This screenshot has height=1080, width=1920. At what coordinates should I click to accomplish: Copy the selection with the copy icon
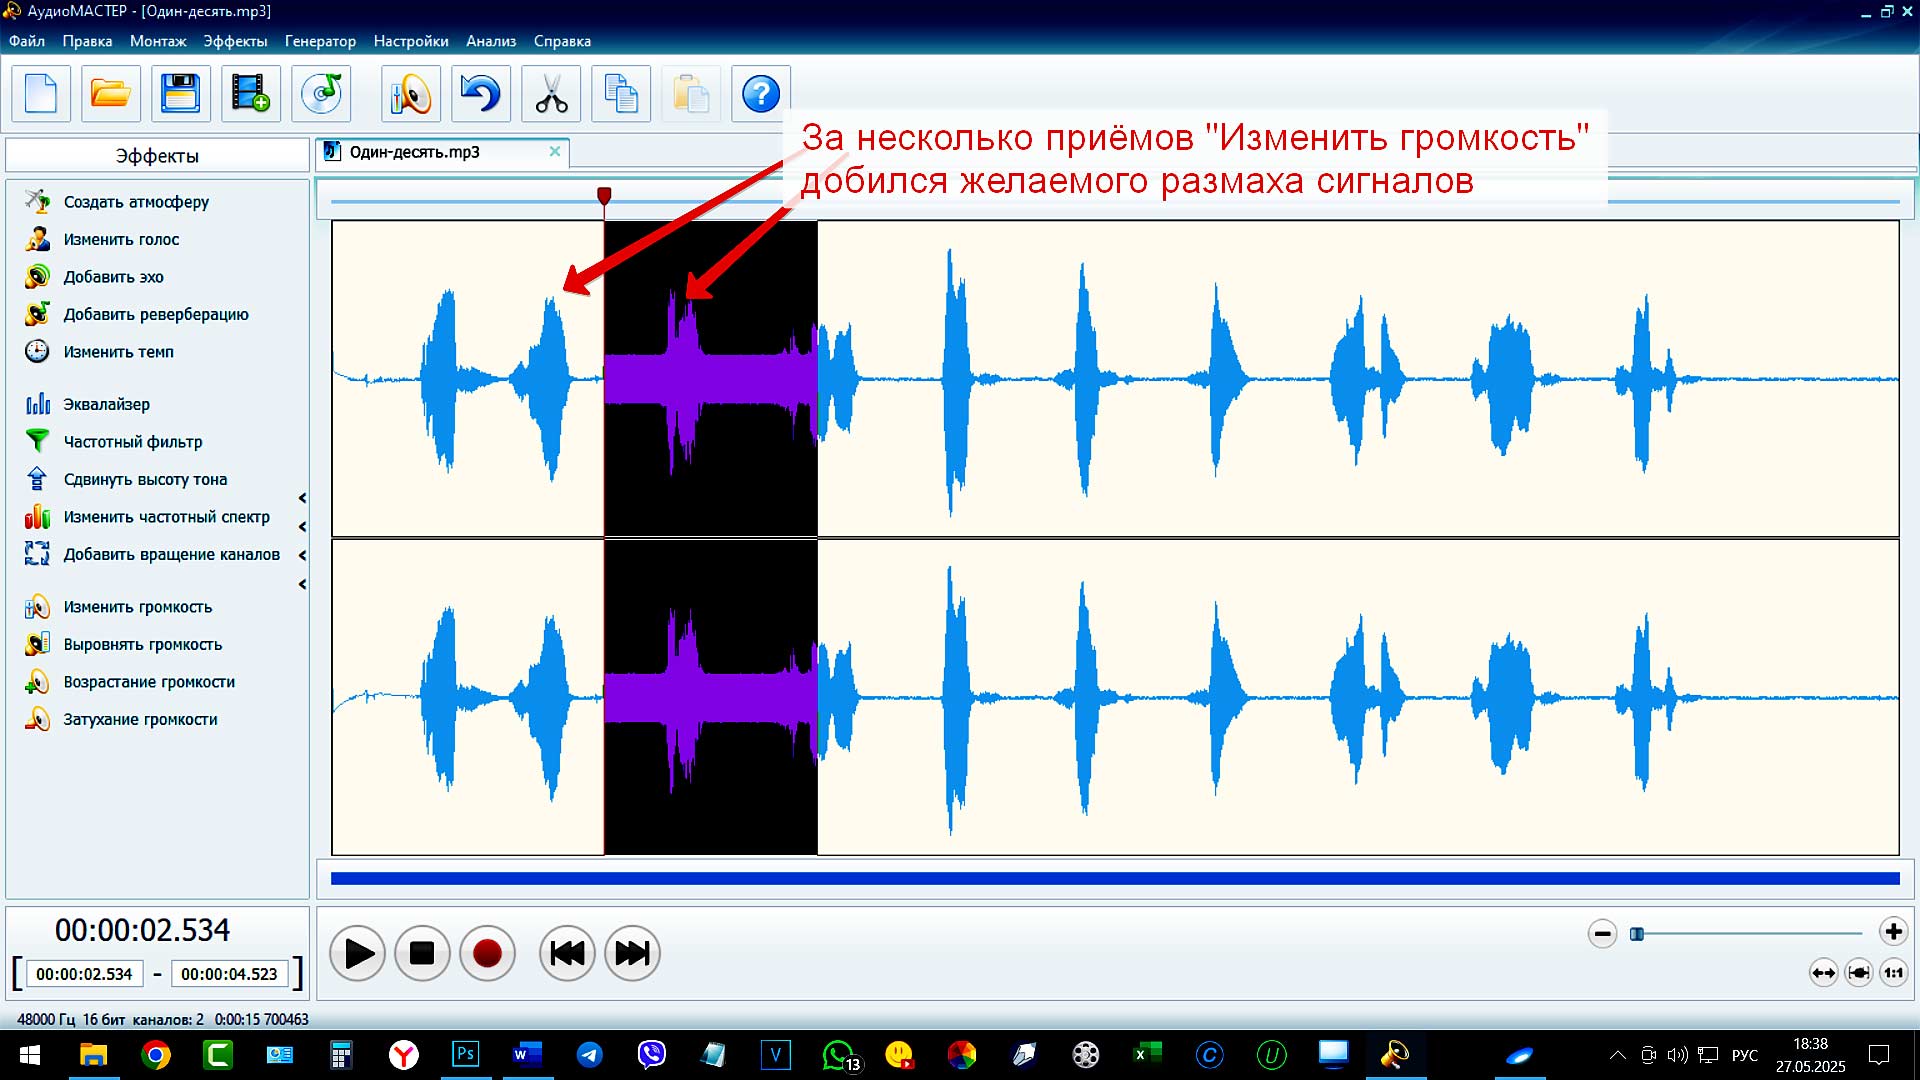[621, 94]
